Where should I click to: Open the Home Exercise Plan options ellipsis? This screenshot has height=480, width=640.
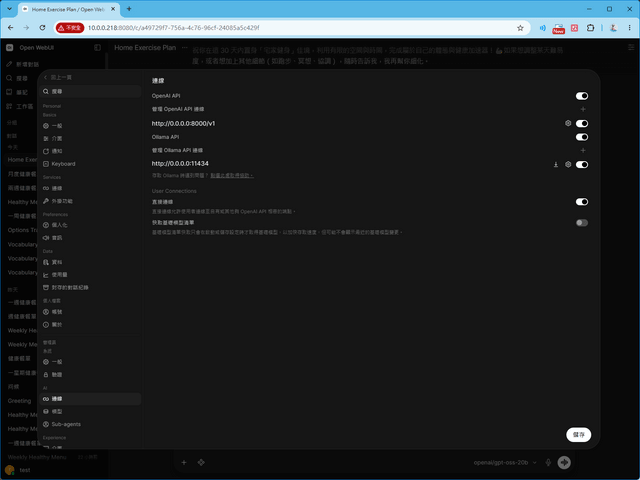tap(184, 48)
